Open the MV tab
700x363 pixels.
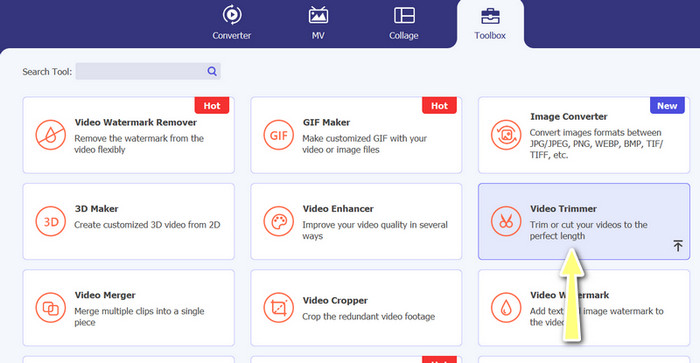pos(318,22)
